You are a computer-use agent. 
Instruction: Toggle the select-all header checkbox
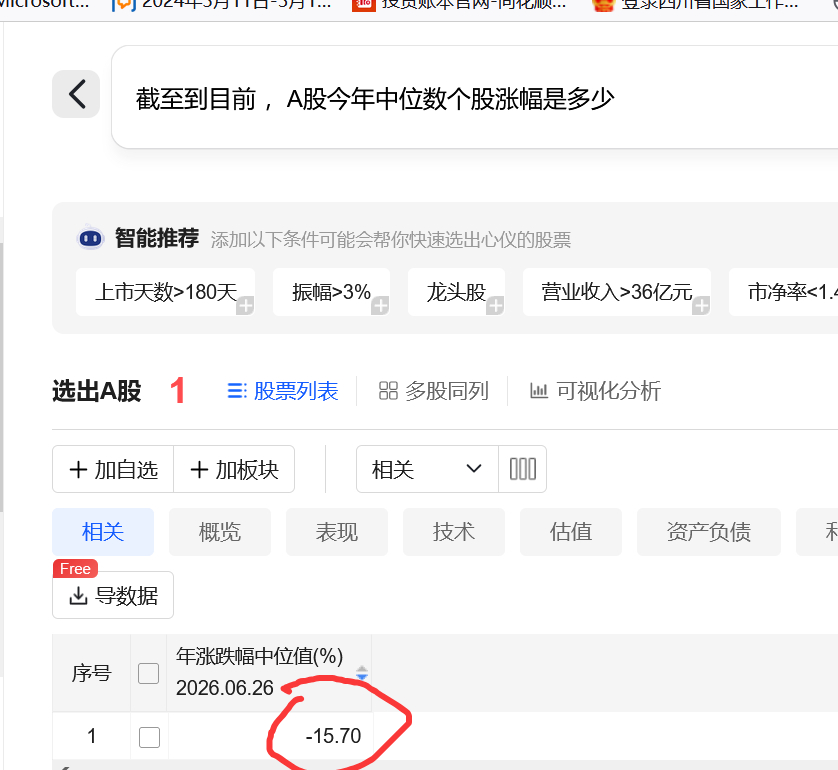pos(149,673)
